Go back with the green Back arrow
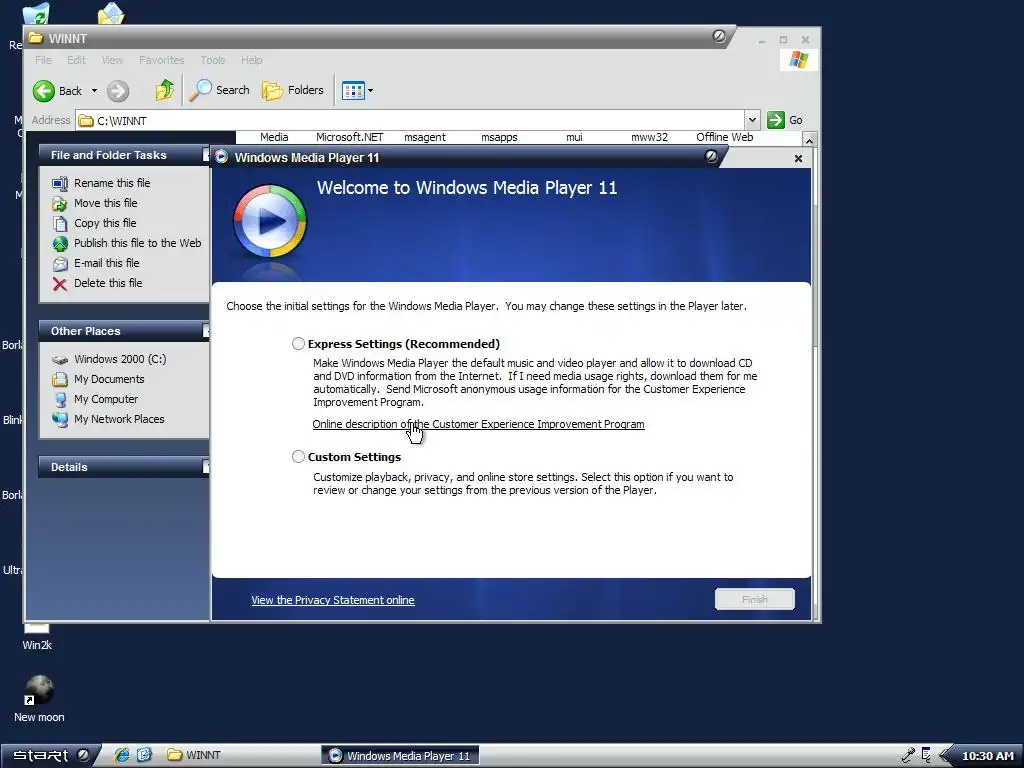The height and width of the screenshot is (768, 1024). 44,91
